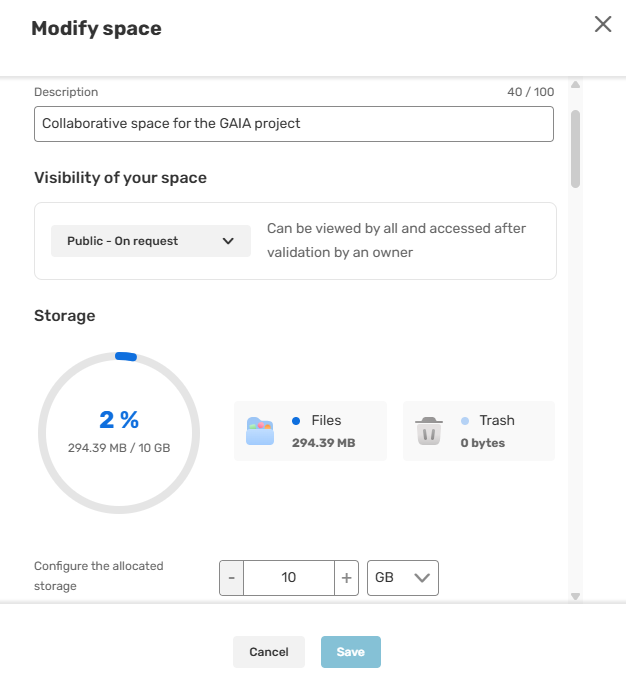Click the Trash bin icon
This screenshot has width=626, height=681.
[429, 431]
